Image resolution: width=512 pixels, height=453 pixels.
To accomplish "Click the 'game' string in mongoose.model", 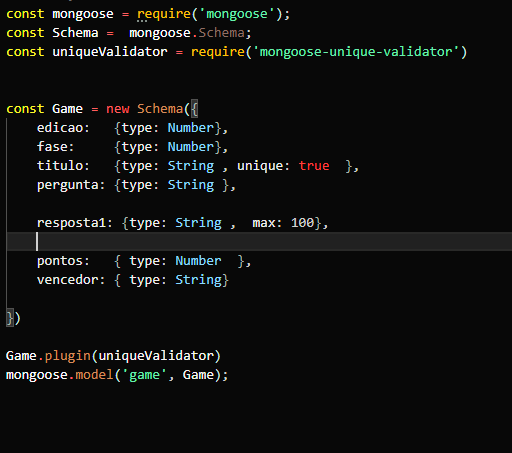I will 144,375.
